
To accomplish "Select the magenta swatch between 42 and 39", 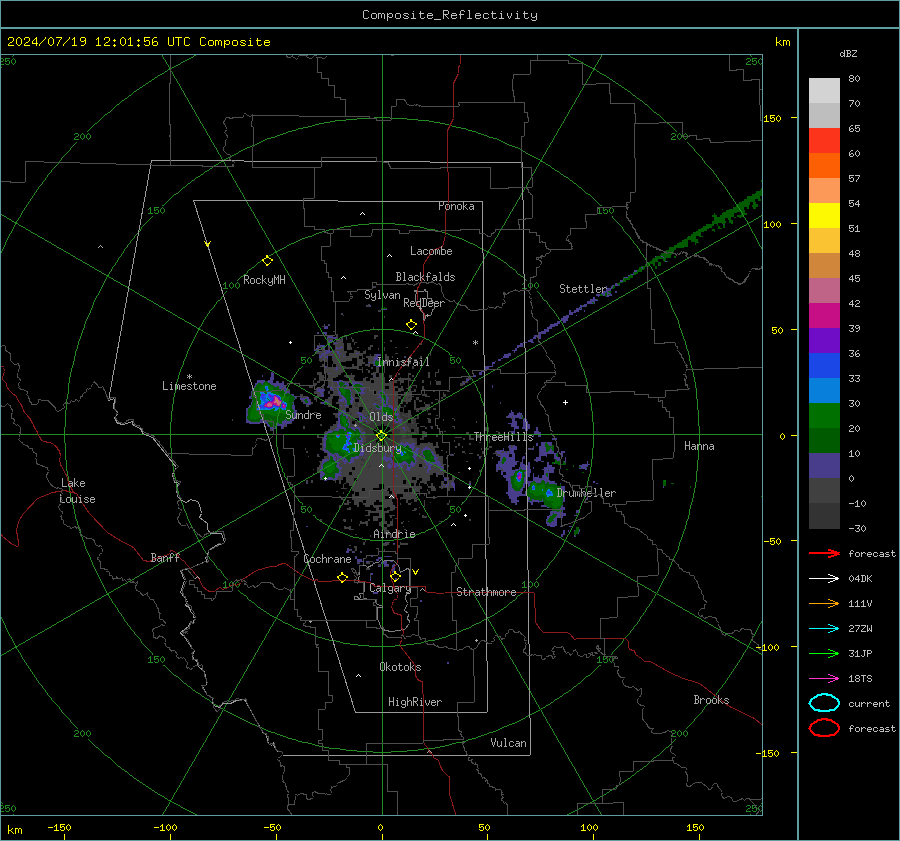I will click(824, 315).
